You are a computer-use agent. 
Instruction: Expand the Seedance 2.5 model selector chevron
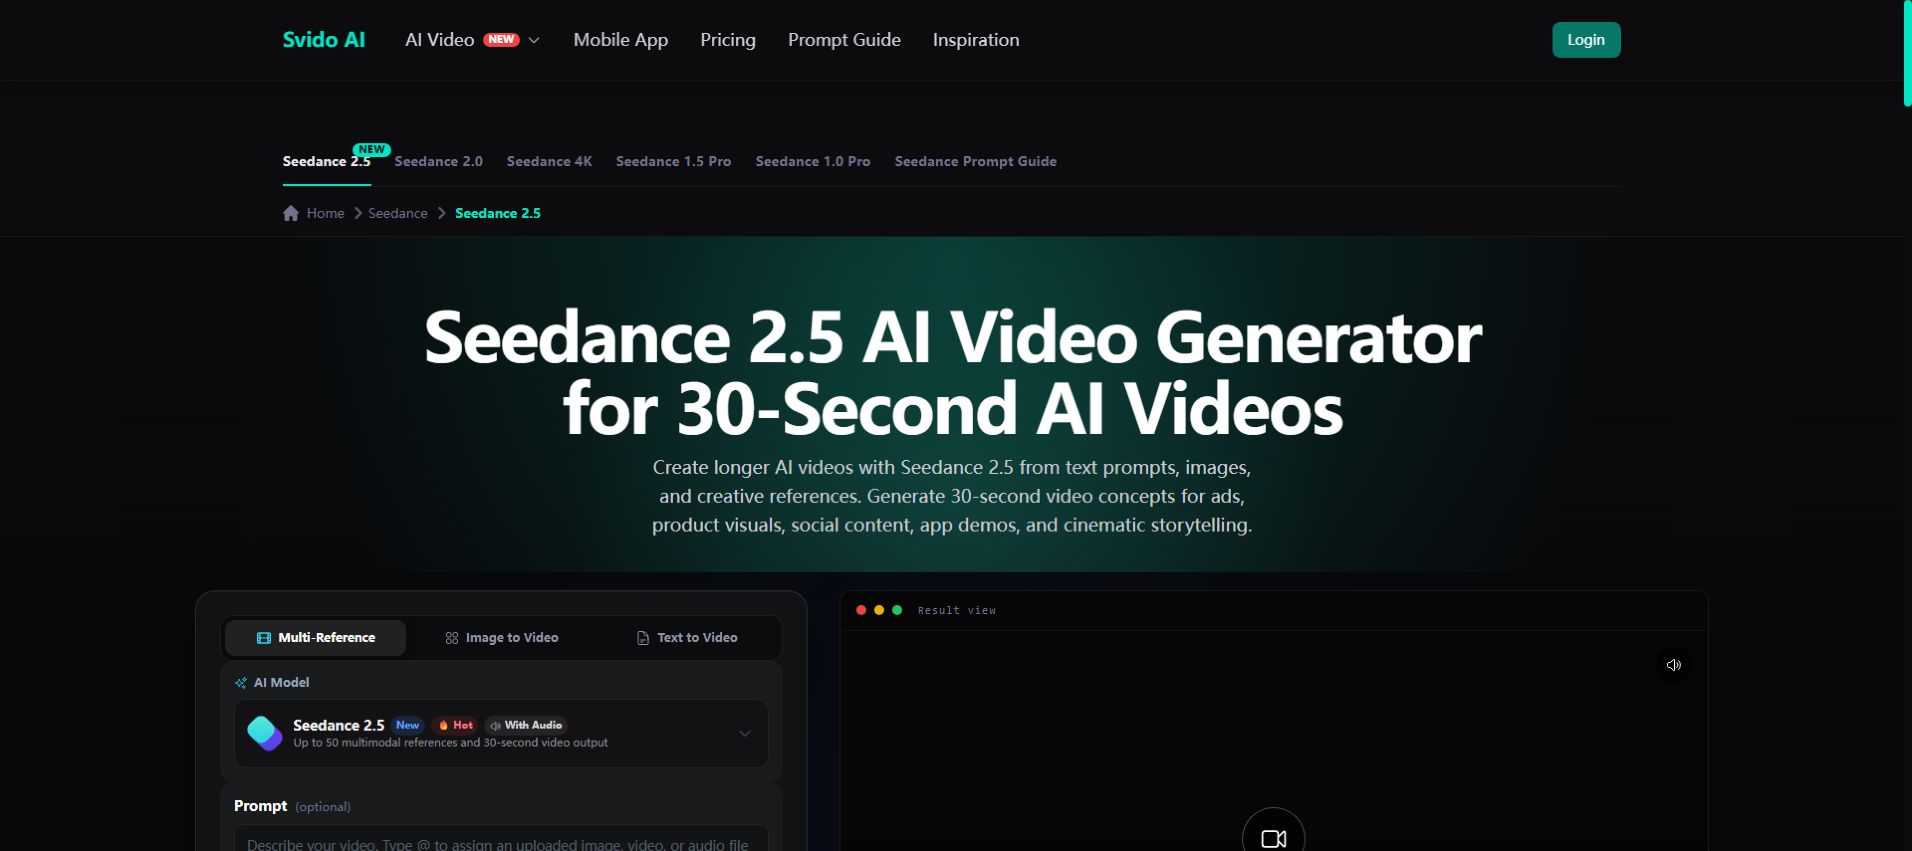point(745,733)
